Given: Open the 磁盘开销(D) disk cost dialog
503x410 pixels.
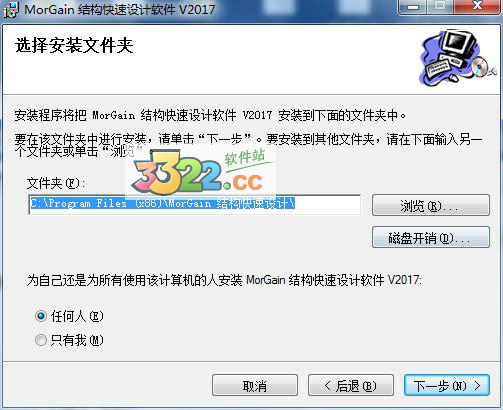Looking at the screenshot, I should click(x=431, y=237).
